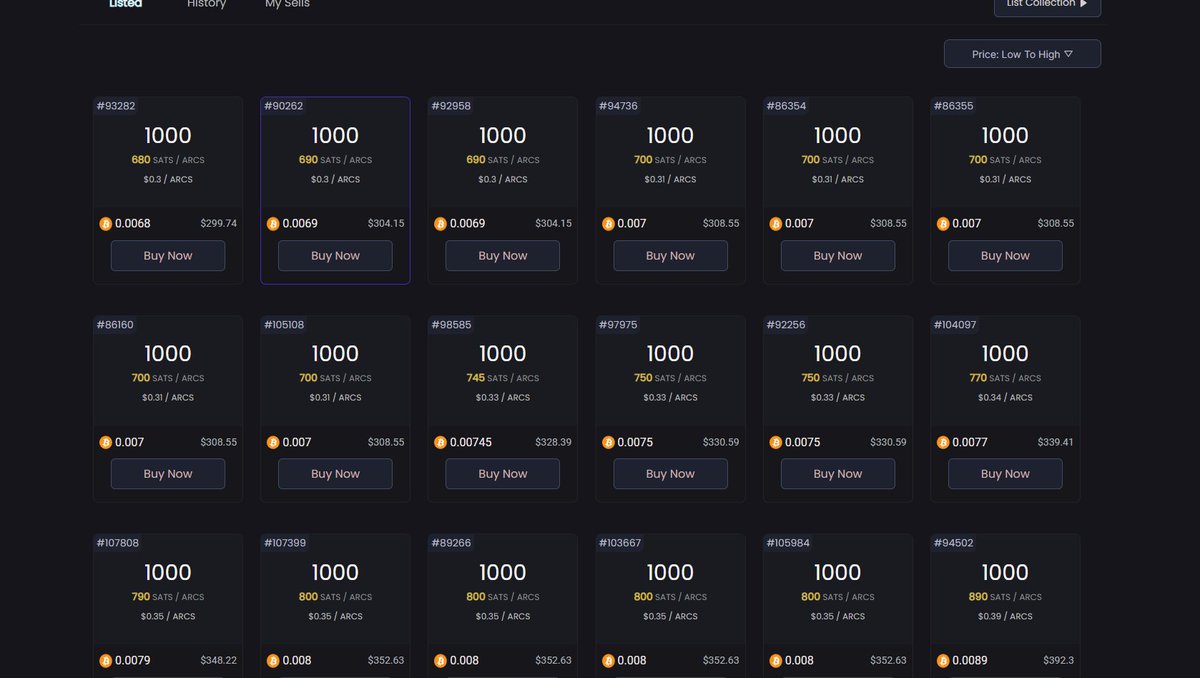Image resolution: width=1200 pixels, height=678 pixels.
Task: Click the $0.39 / ARCS unit price
Action: coord(1005,617)
